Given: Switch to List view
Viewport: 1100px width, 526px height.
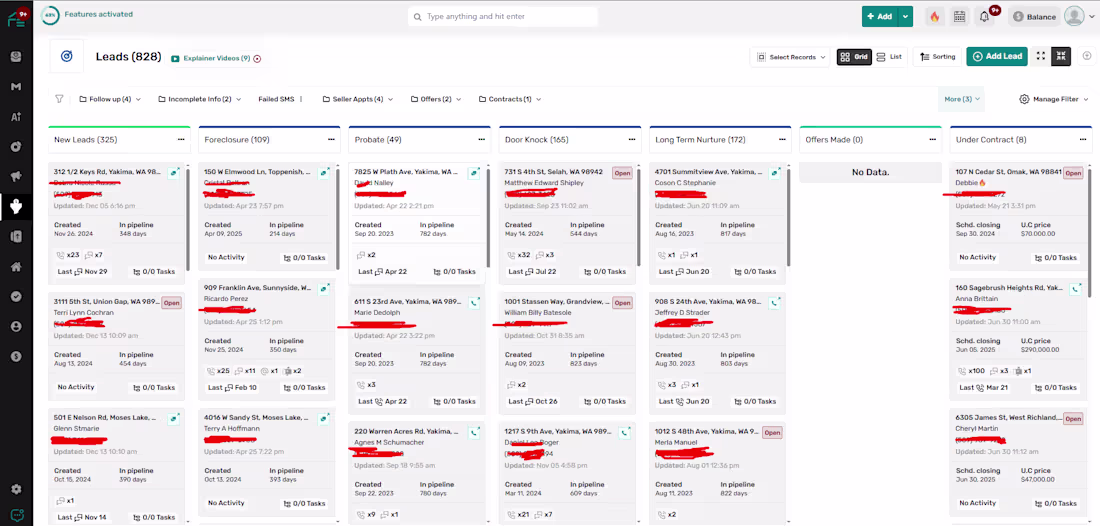Looking at the screenshot, I should pos(890,57).
